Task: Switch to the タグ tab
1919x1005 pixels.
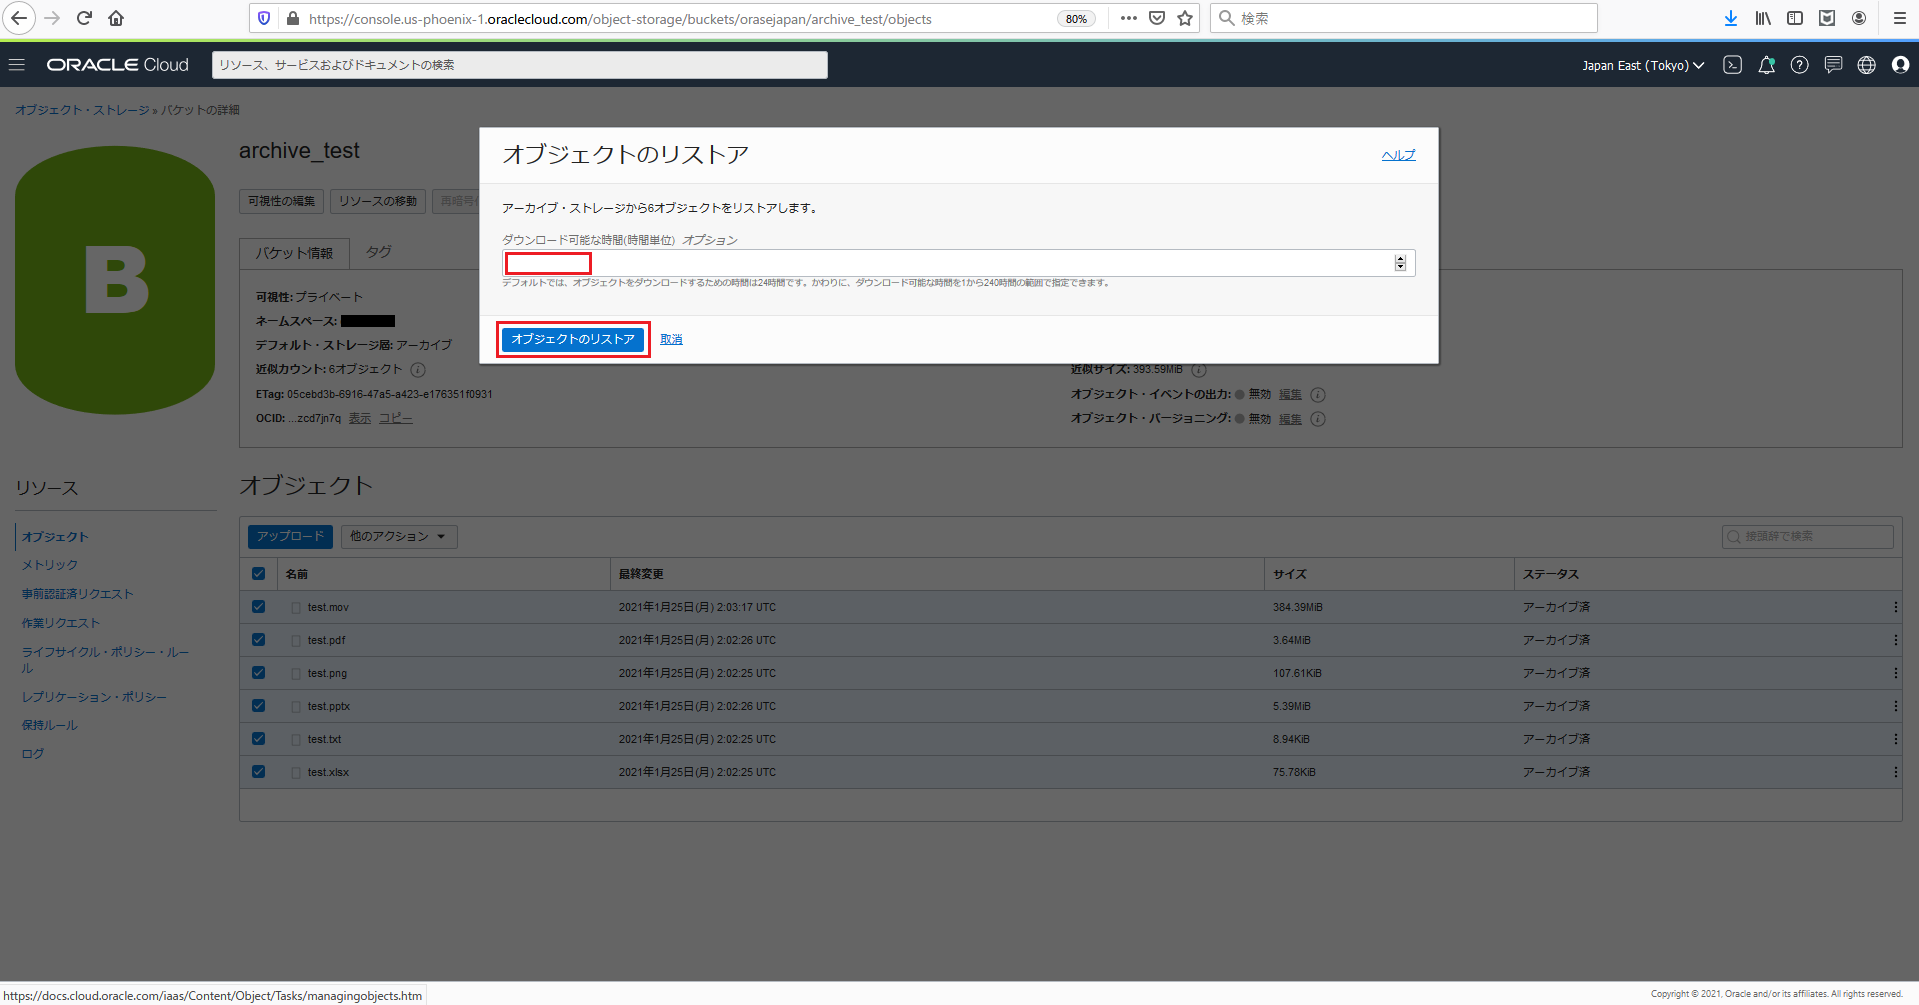Action: [x=378, y=252]
